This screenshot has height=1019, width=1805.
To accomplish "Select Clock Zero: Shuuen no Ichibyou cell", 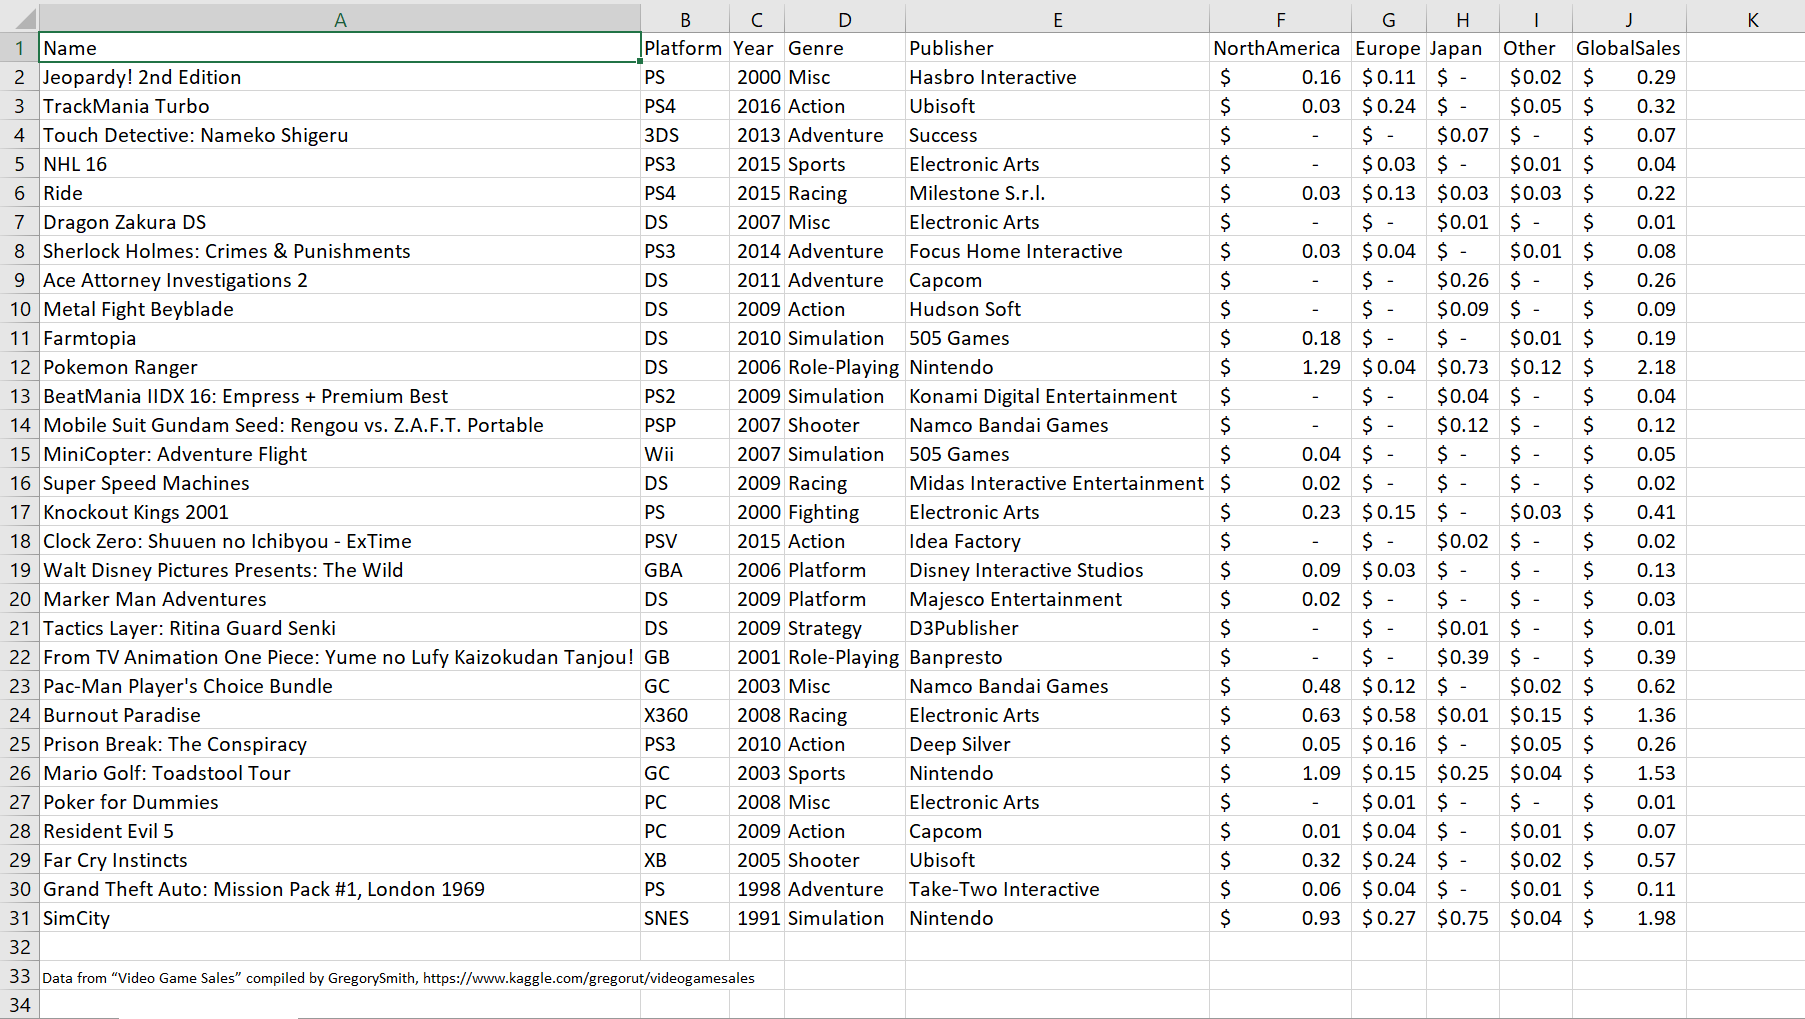I will 340,541.
